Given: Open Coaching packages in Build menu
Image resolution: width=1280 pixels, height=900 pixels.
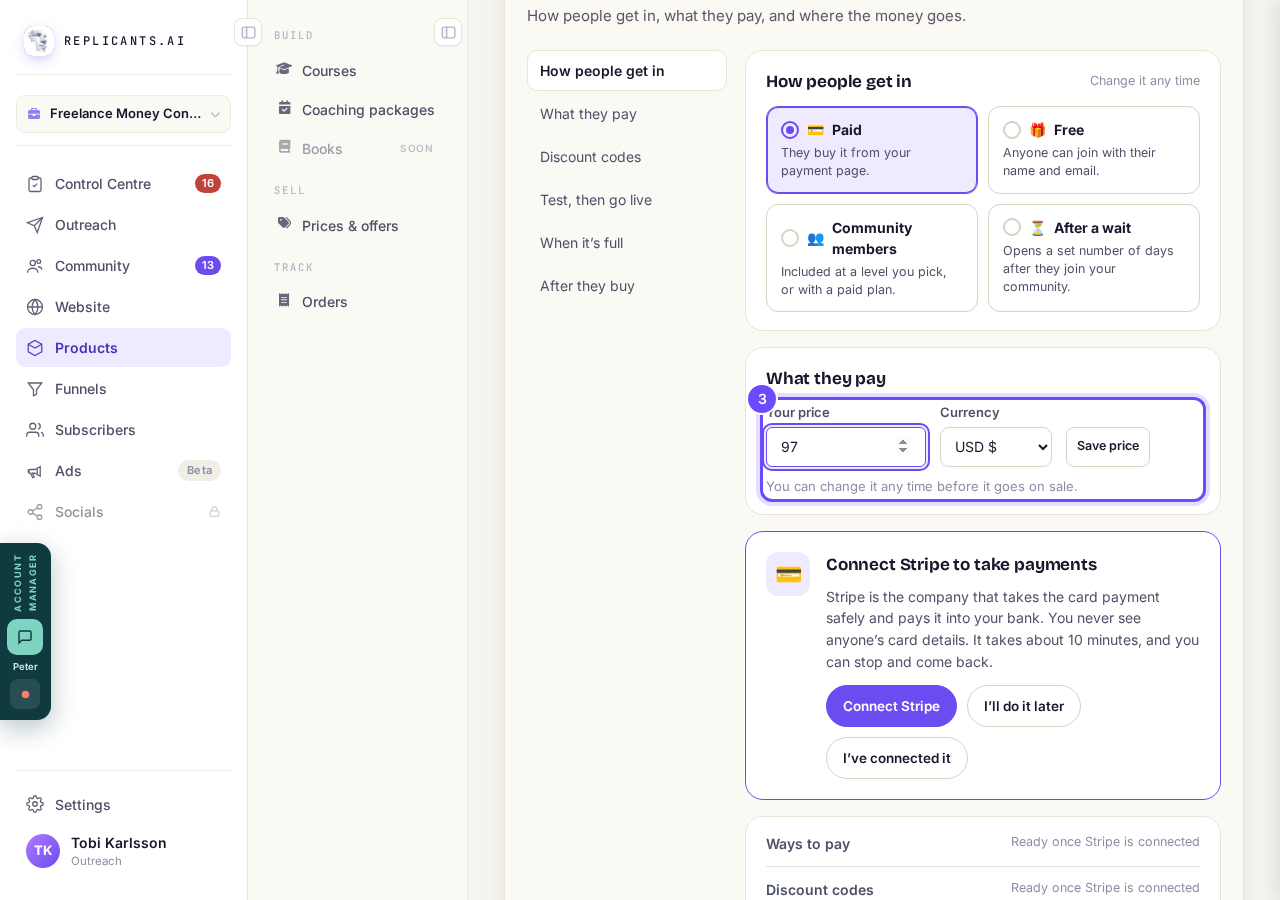Looking at the screenshot, I should [x=356, y=110].
